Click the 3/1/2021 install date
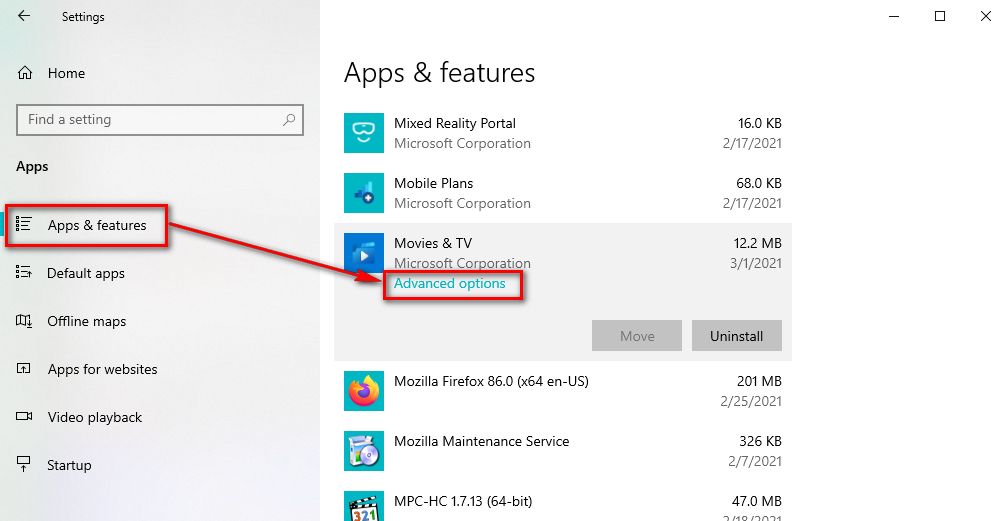Image resolution: width=1000 pixels, height=521 pixels. tap(756, 263)
